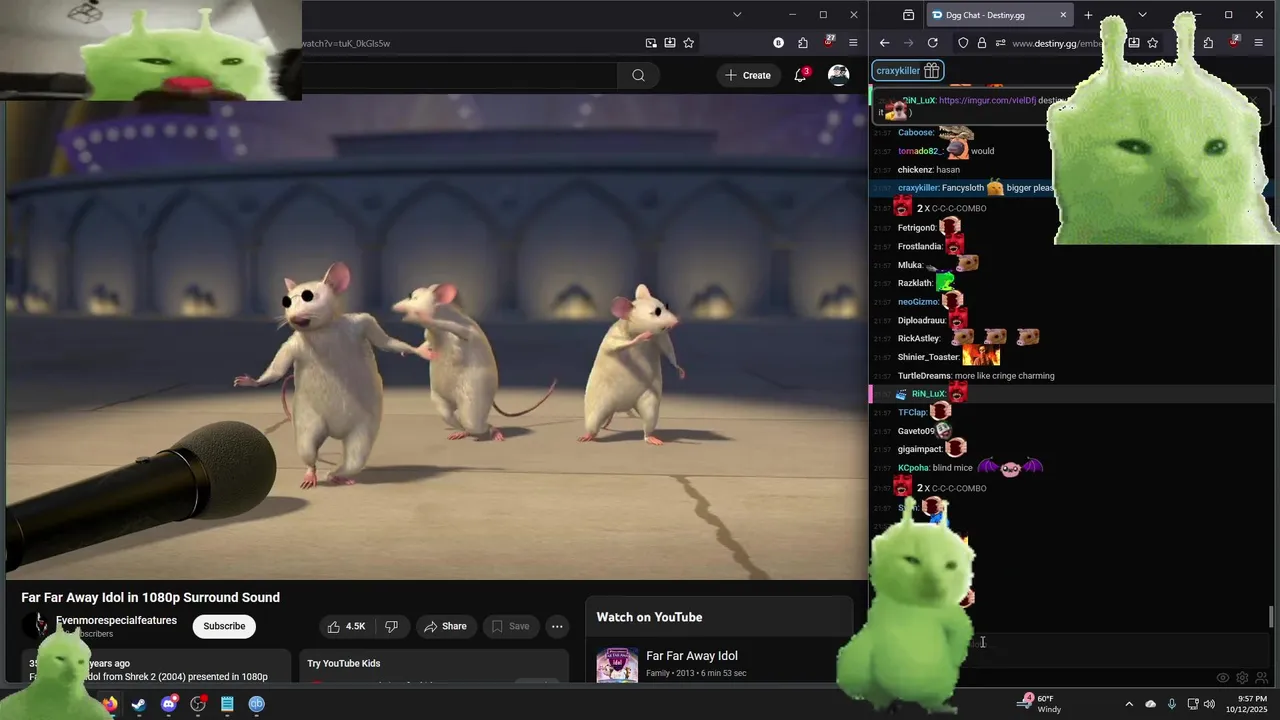Open more actions three-dot menu under video

pyautogui.click(x=557, y=626)
